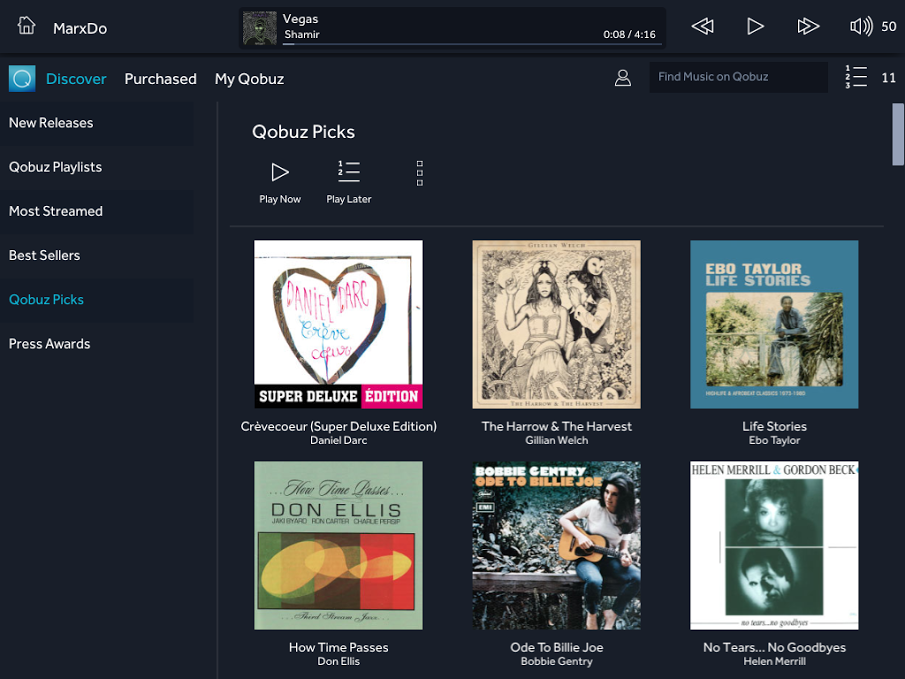Click the volume level value '50'

(x=889, y=27)
